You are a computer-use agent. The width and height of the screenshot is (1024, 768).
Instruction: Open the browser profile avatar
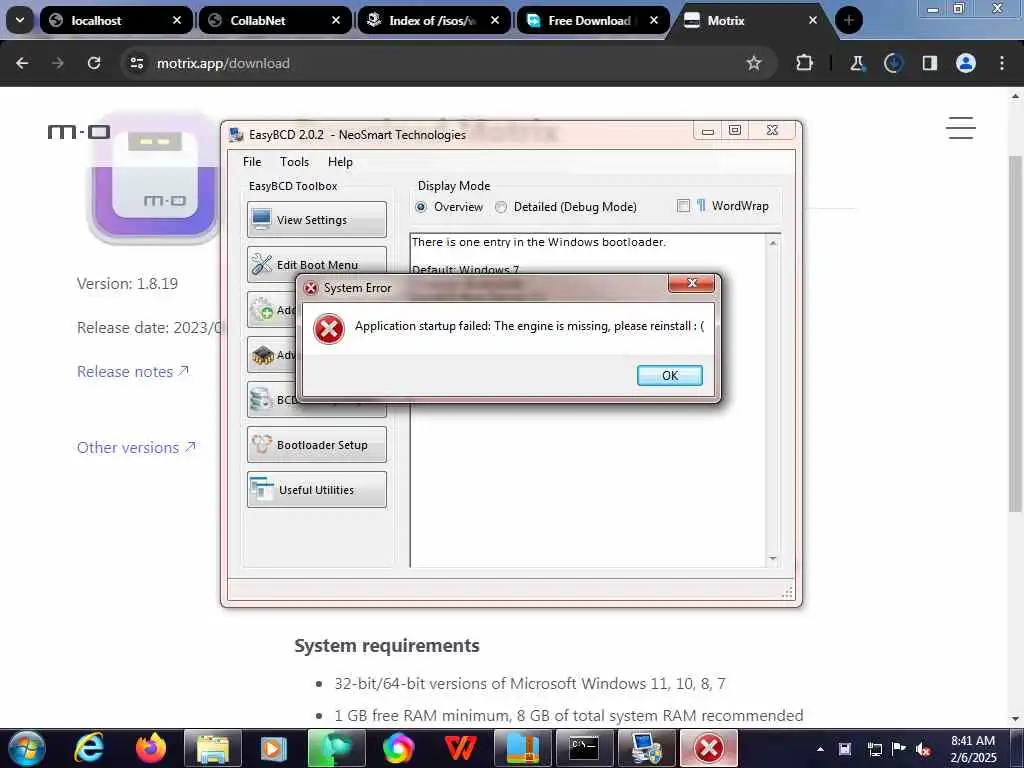click(x=966, y=63)
